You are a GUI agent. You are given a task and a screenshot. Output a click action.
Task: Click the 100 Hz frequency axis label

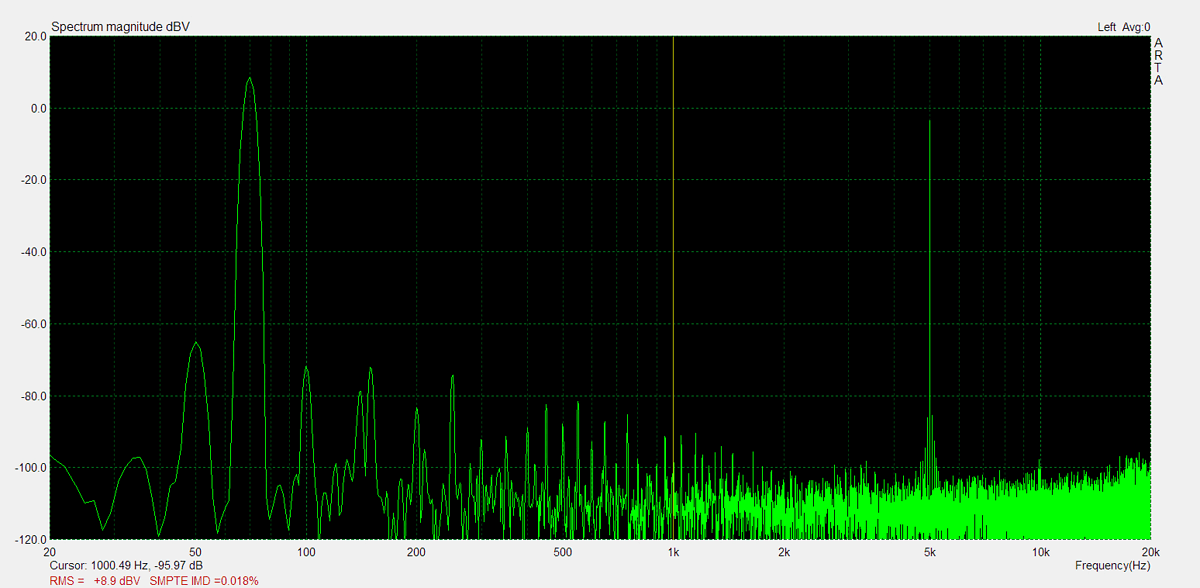pyautogui.click(x=306, y=552)
